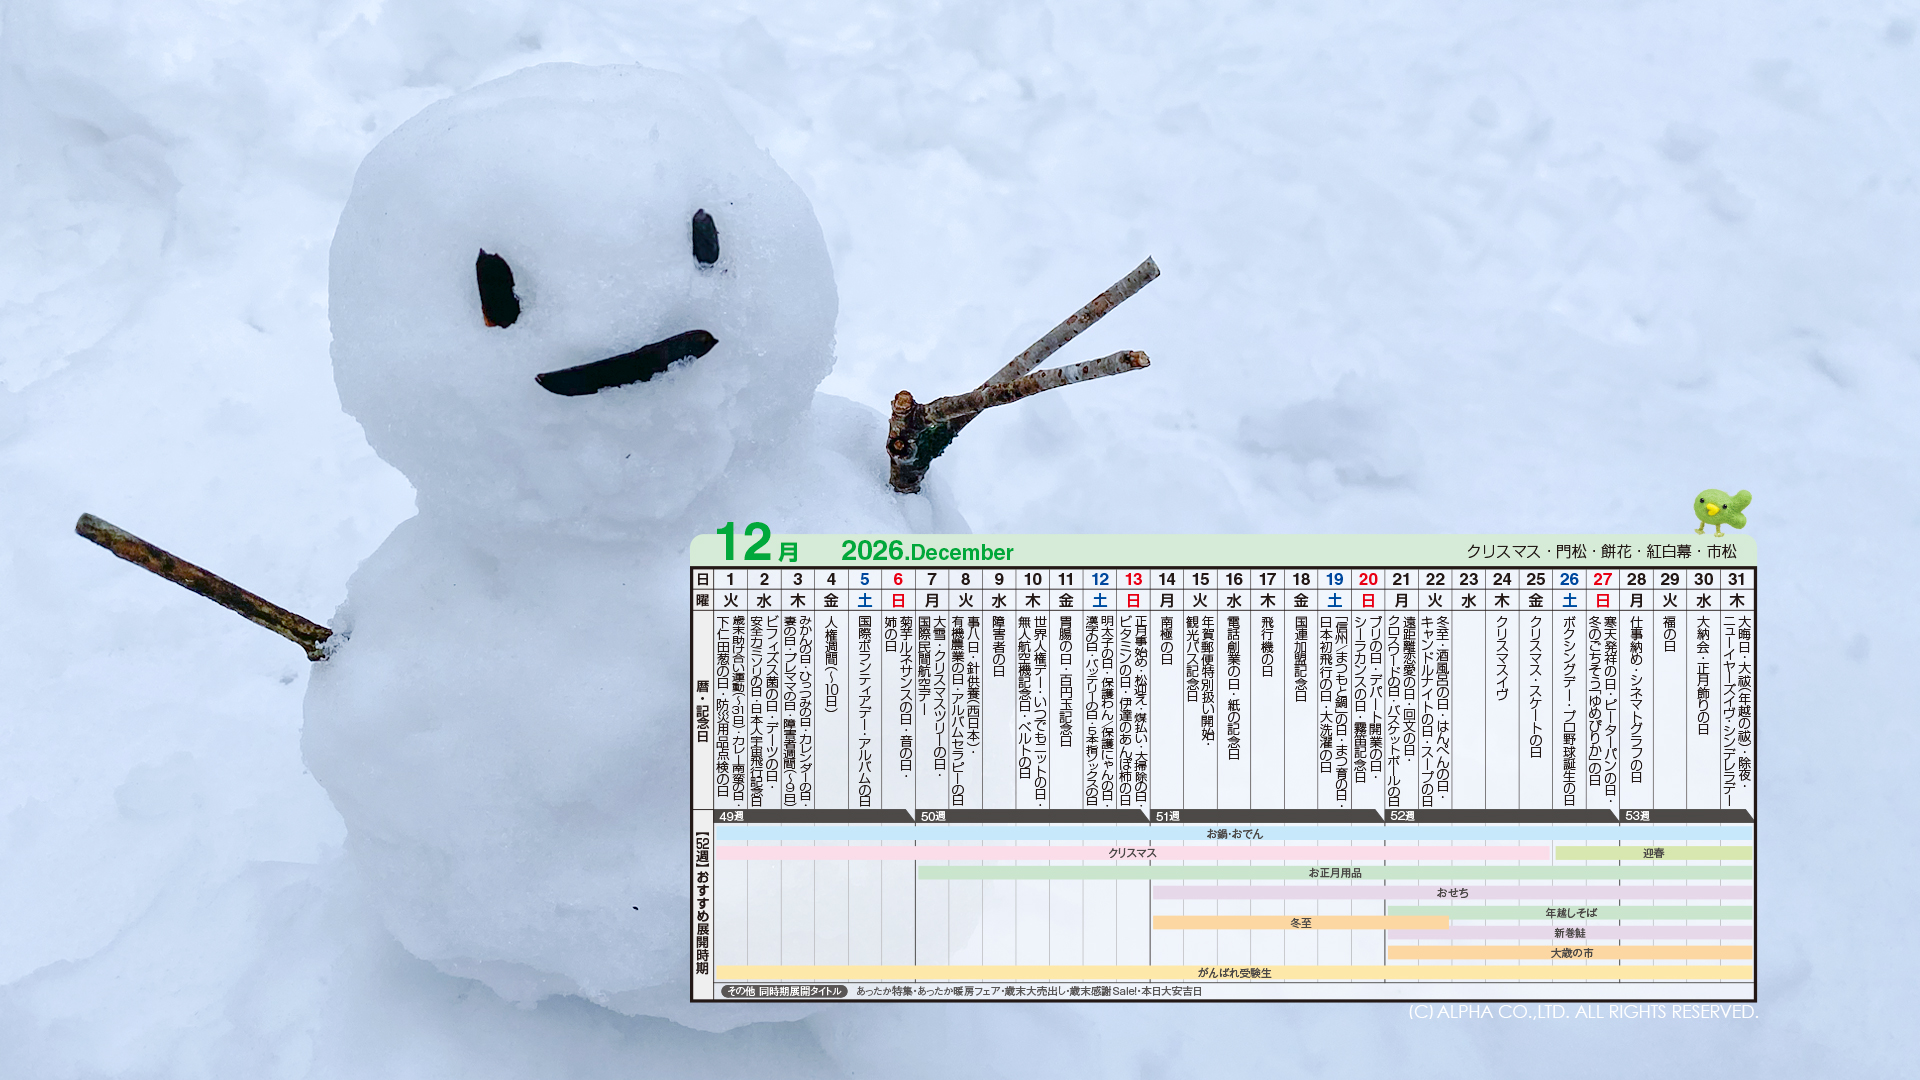1920x1080 pixels.
Task: Click the 'お正月用品' period bar
Action: click(1335, 873)
